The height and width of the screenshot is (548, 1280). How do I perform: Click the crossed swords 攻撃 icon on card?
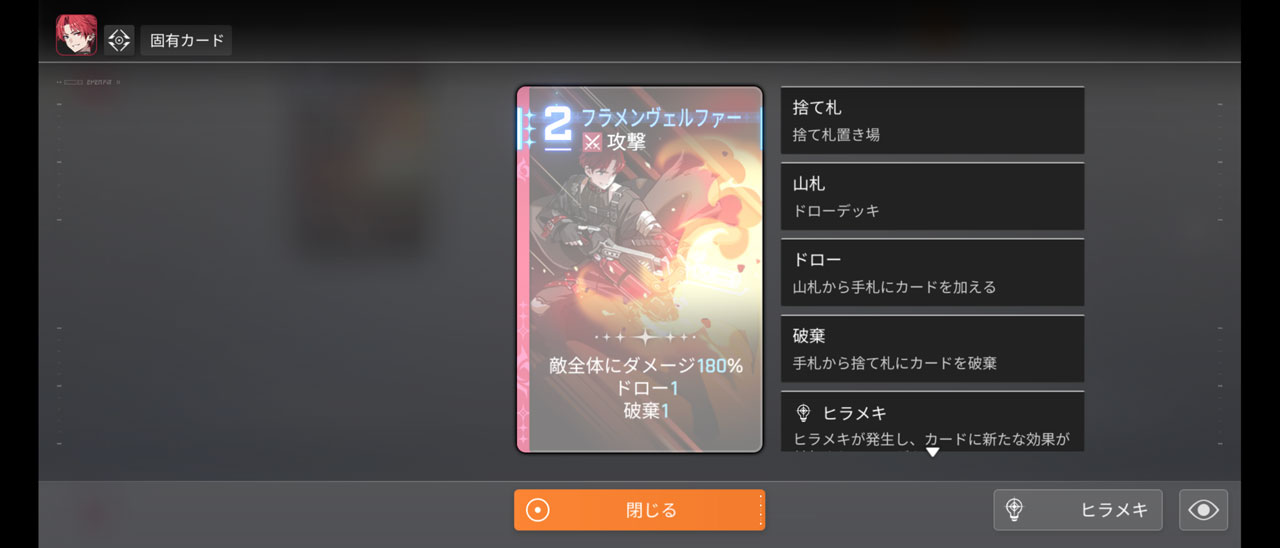click(x=592, y=143)
